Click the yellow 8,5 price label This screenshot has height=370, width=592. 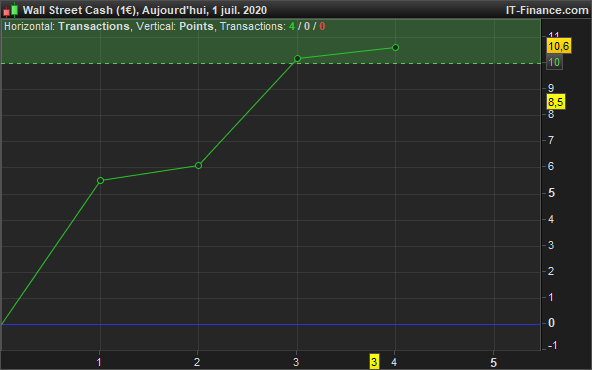click(x=556, y=102)
